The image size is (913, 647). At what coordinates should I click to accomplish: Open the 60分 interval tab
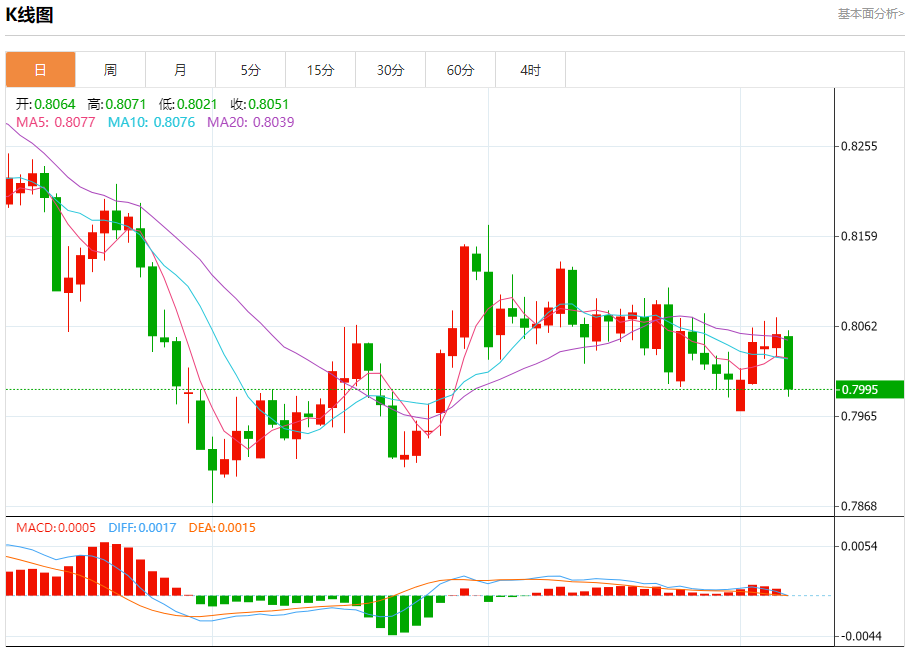tap(460, 70)
